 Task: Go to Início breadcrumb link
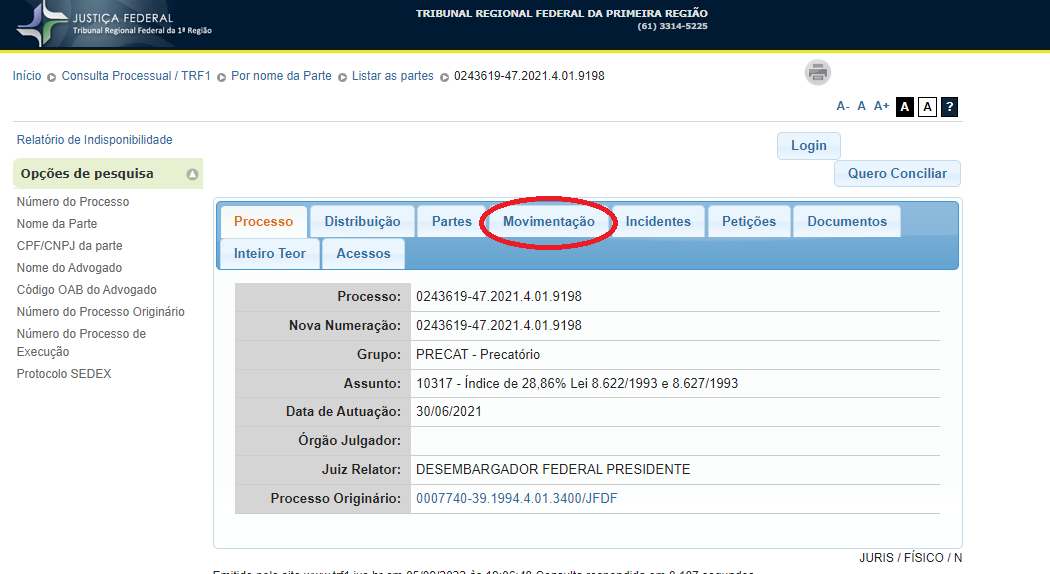point(27,76)
